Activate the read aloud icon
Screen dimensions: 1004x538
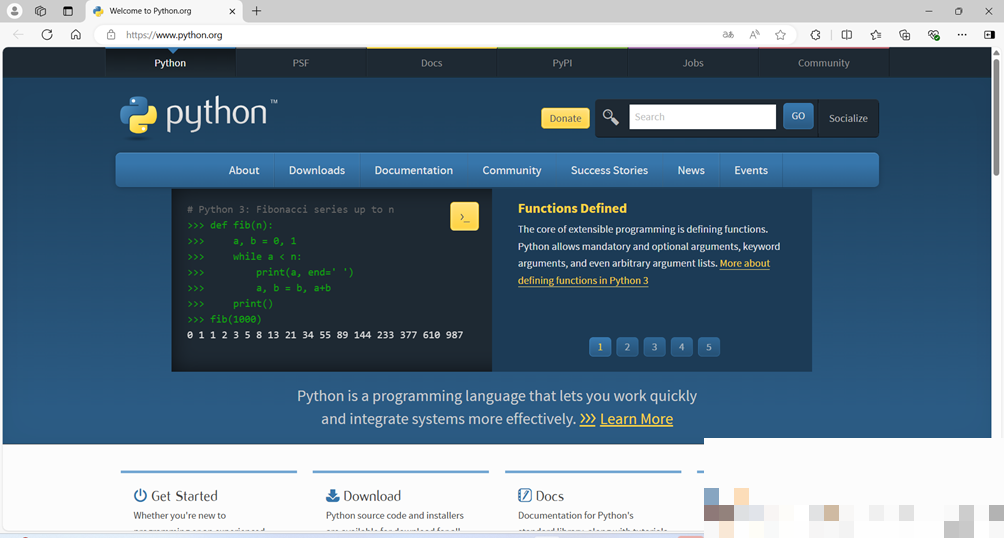click(754, 35)
